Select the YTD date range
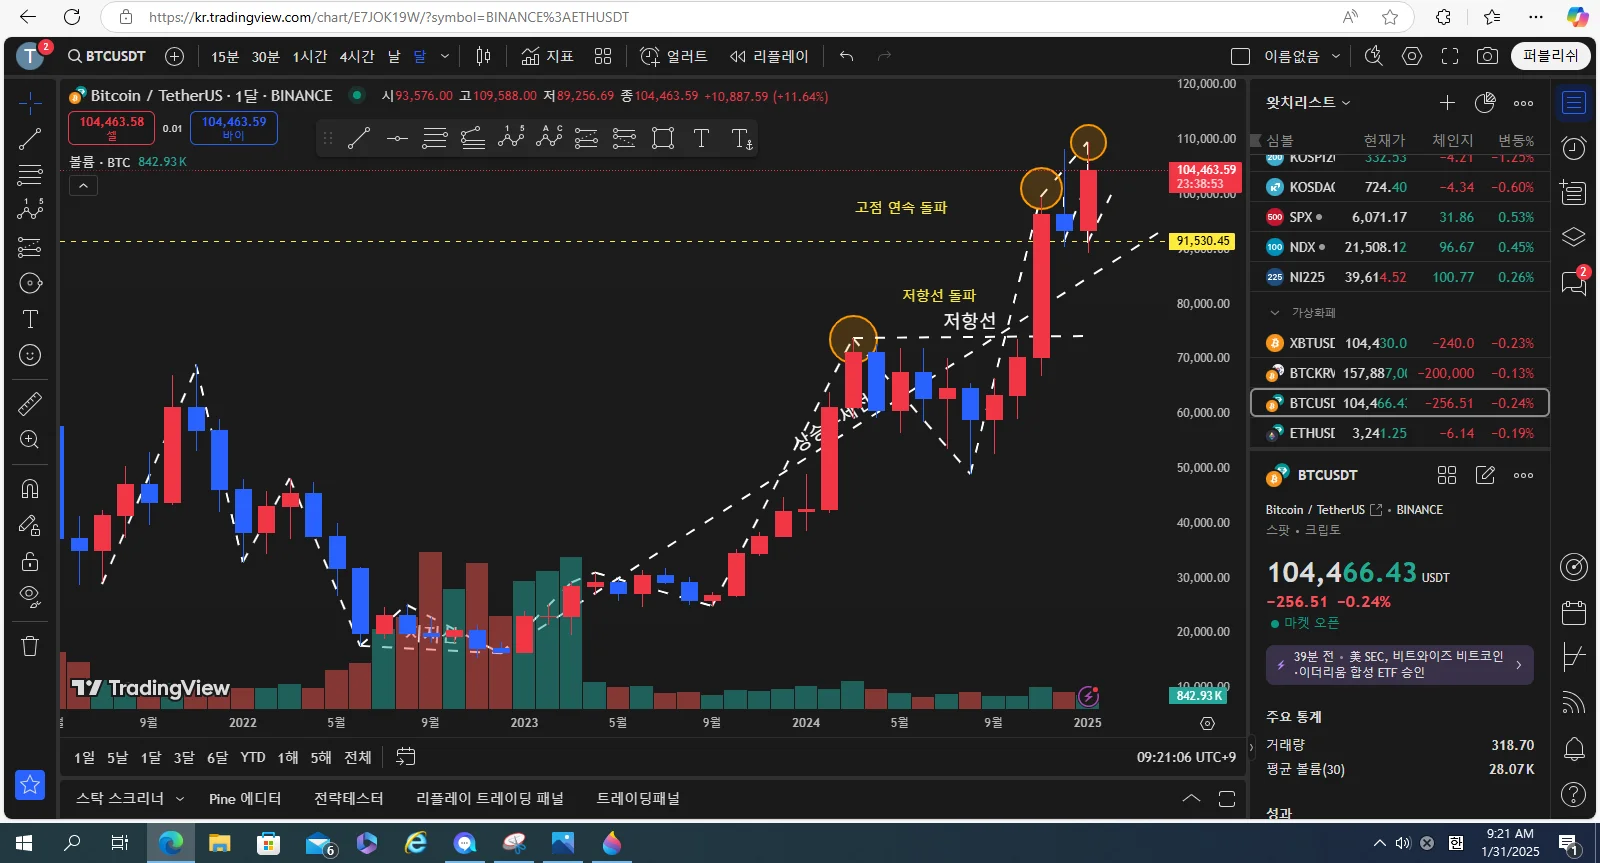 tap(253, 757)
